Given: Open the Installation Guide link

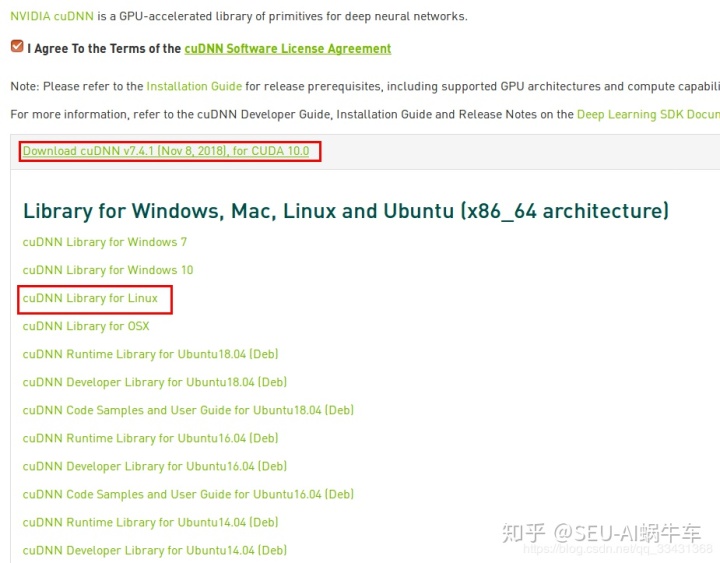Looking at the screenshot, I should pos(194,86).
